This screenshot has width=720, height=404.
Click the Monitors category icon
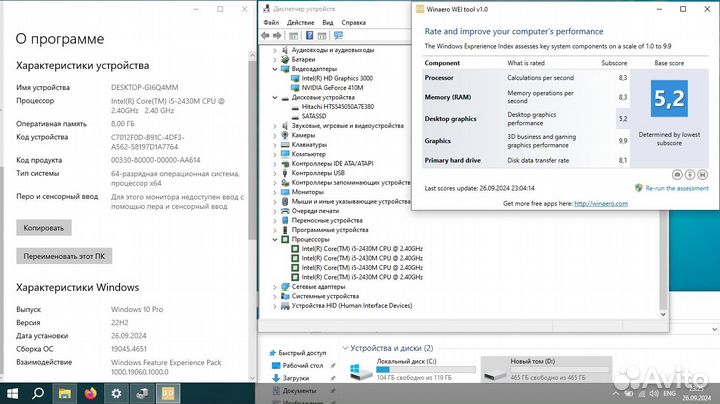coord(285,192)
